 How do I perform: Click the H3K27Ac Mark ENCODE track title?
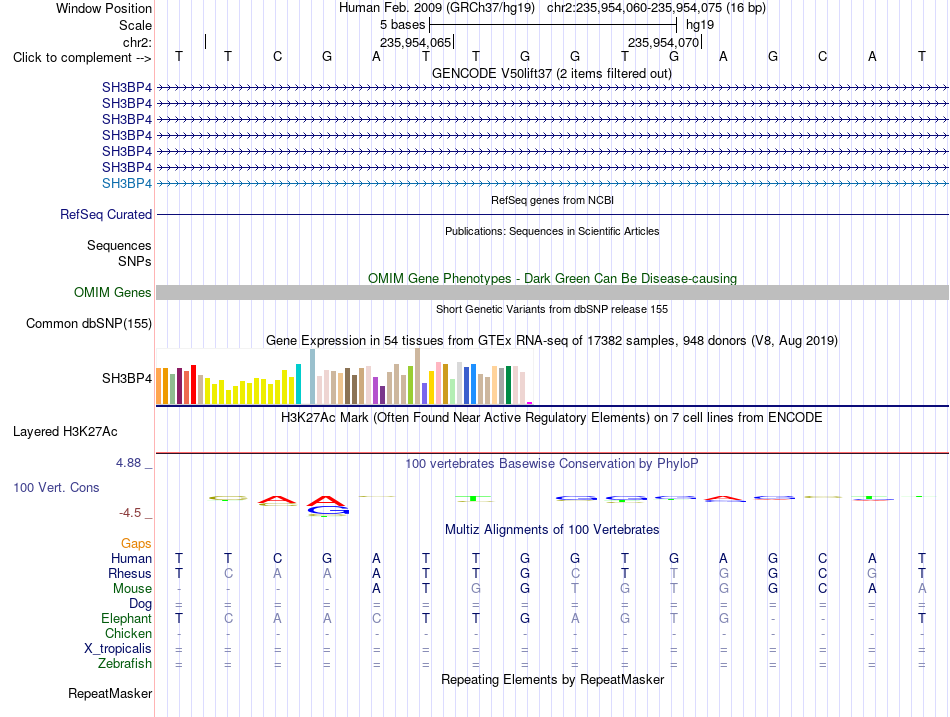point(552,418)
